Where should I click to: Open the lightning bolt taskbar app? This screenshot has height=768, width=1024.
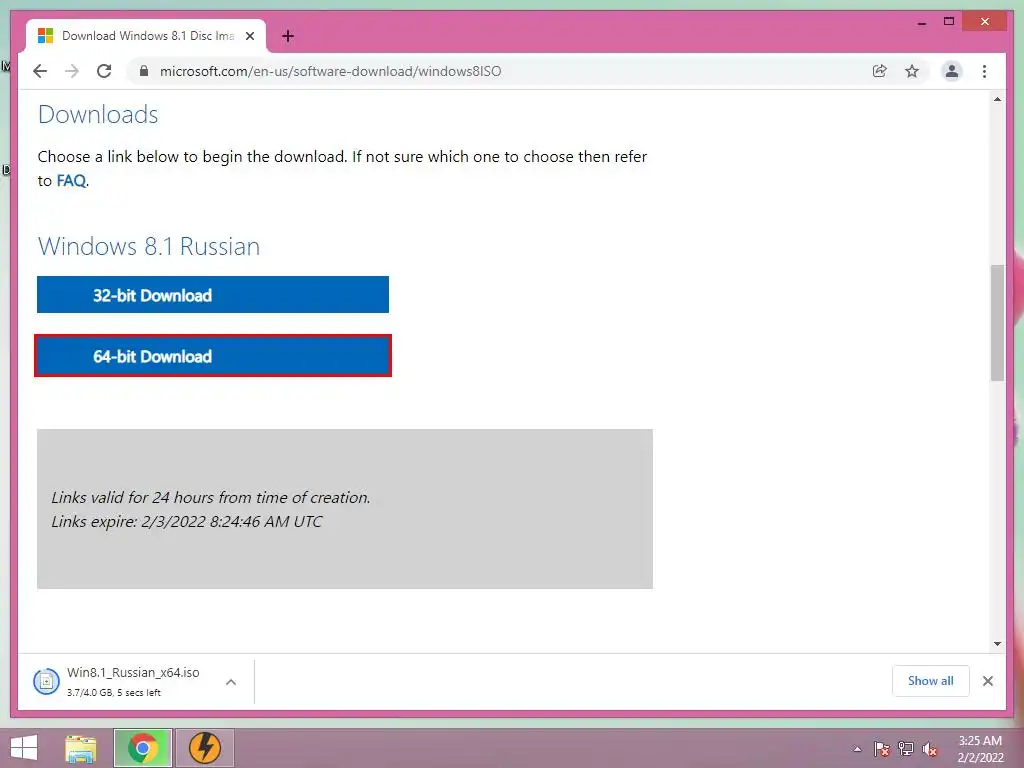pyautogui.click(x=204, y=748)
